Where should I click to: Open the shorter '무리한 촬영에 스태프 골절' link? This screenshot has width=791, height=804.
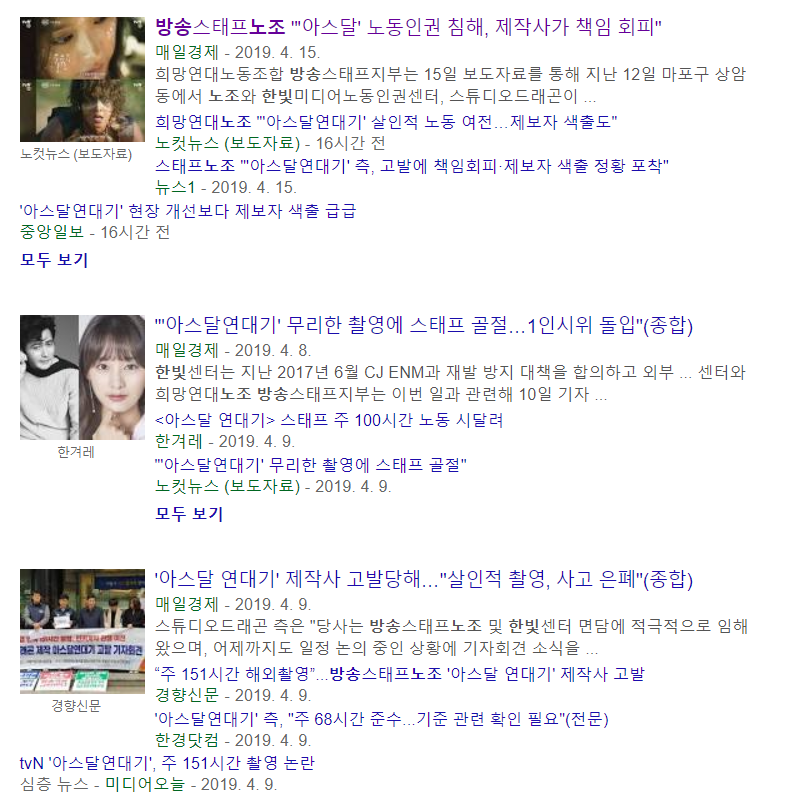click(x=311, y=465)
